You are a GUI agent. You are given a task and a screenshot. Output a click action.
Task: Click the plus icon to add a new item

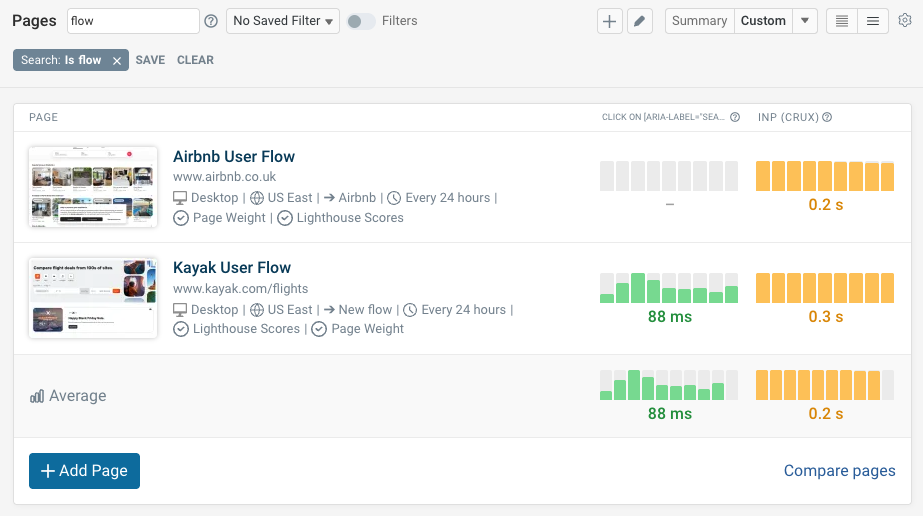tap(610, 21)
